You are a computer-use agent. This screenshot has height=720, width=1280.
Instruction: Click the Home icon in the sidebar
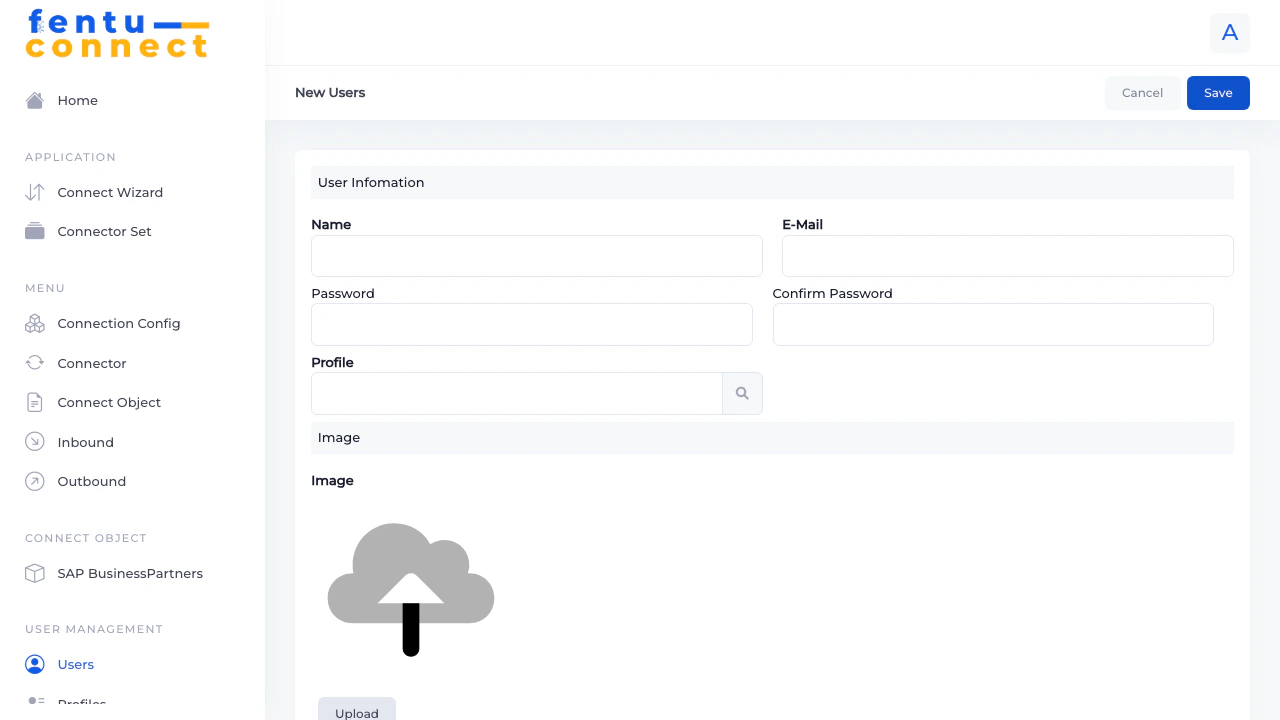34,100
